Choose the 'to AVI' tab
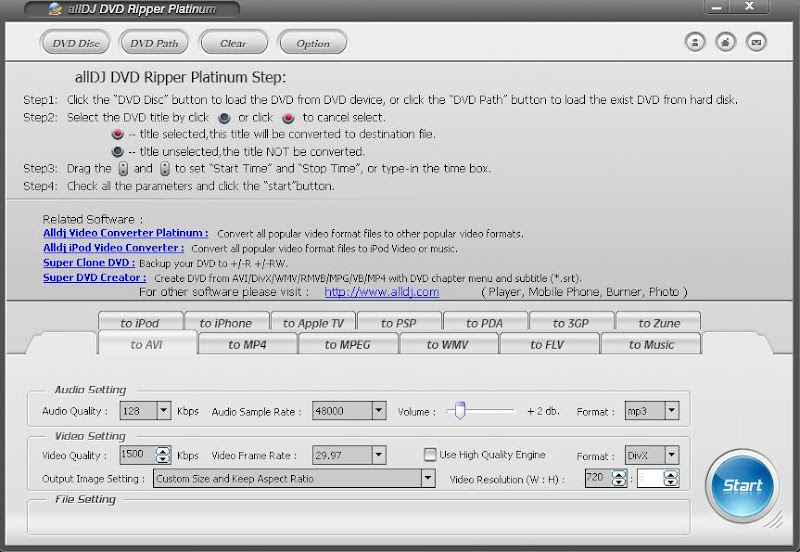 coord(146,343)
